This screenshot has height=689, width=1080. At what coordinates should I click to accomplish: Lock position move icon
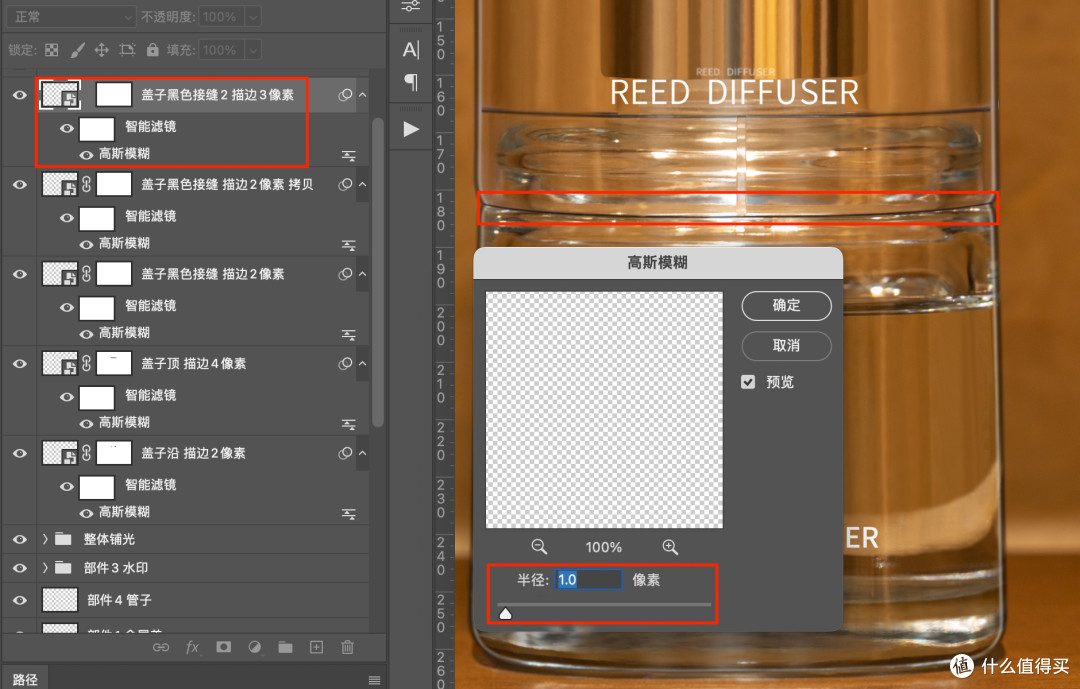pos(101,50)
